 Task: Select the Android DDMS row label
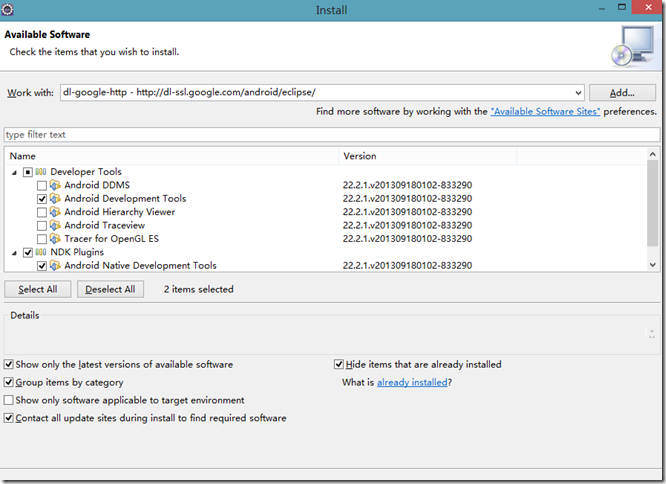click(x=97, y=185)
